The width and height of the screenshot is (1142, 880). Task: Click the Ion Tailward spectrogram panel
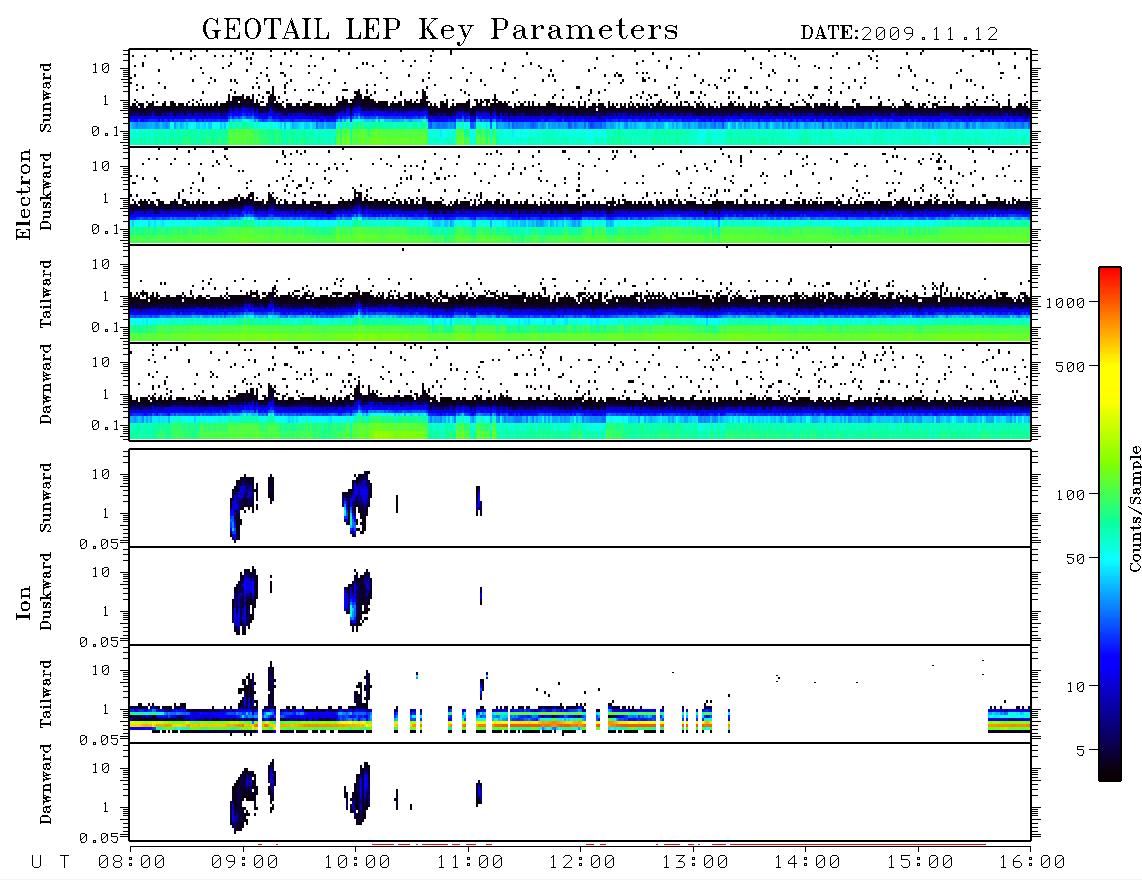click(580, 694)
